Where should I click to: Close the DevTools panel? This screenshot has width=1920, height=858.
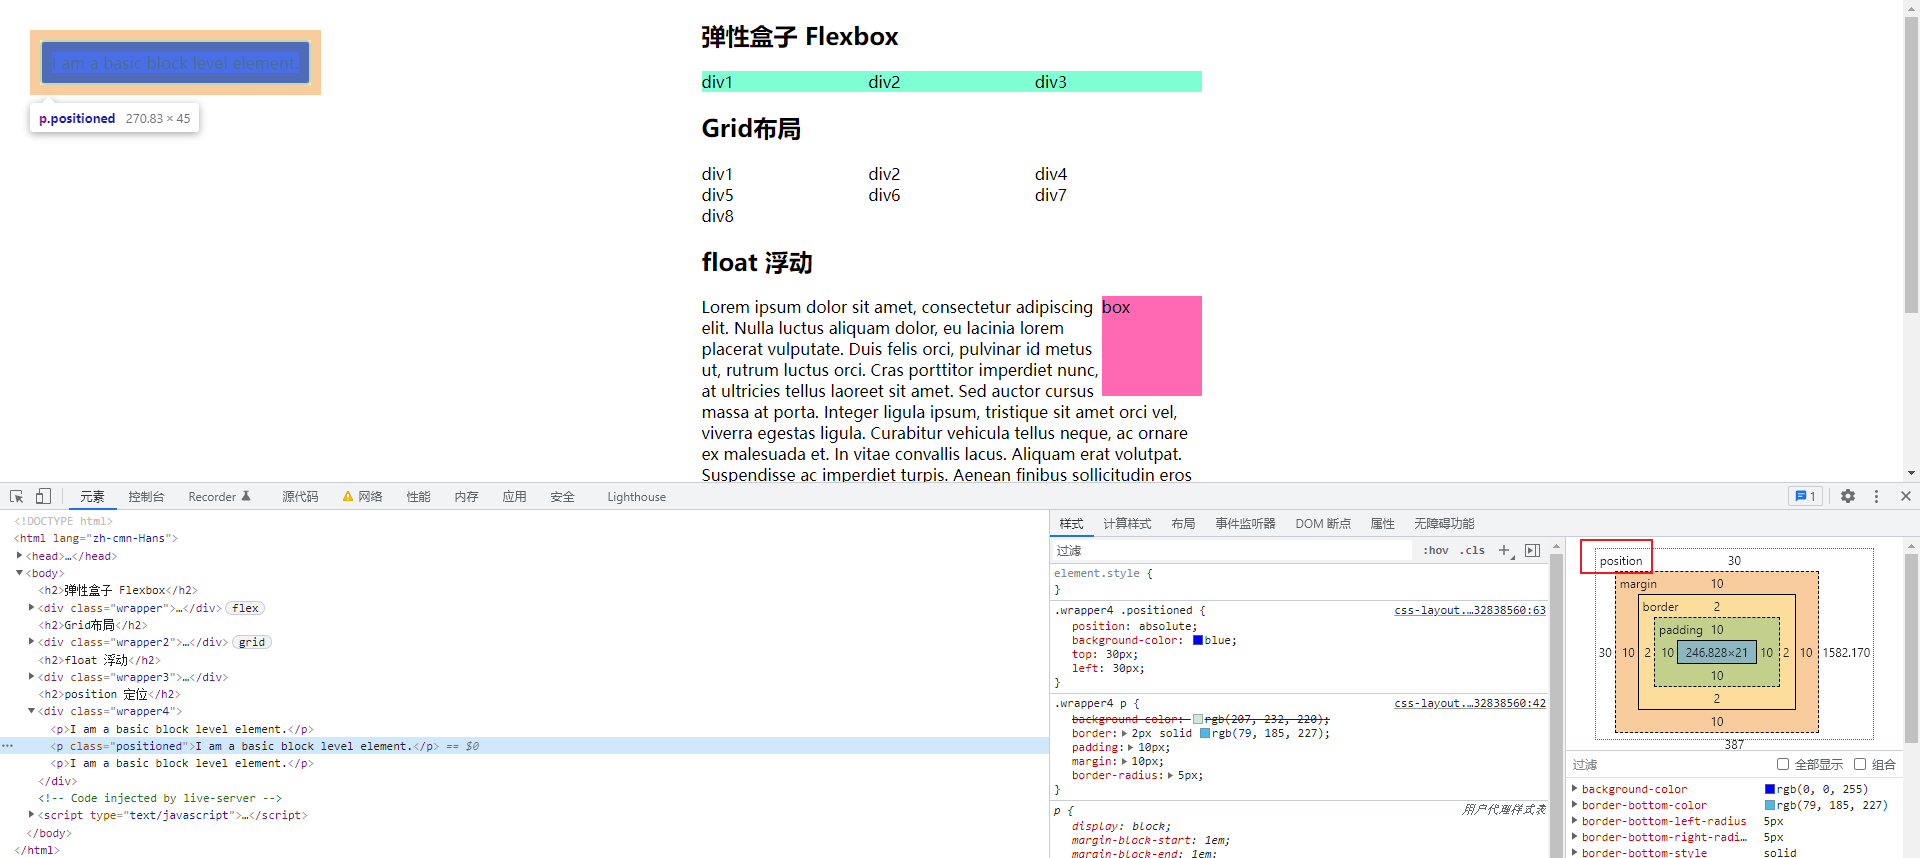[x=1905, y=496]
